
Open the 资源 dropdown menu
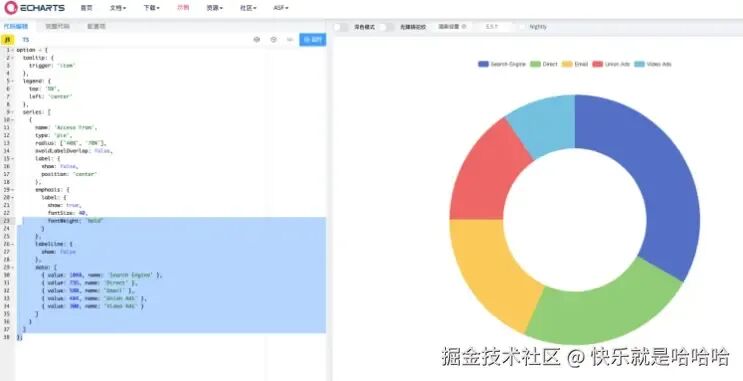point(215,8)
